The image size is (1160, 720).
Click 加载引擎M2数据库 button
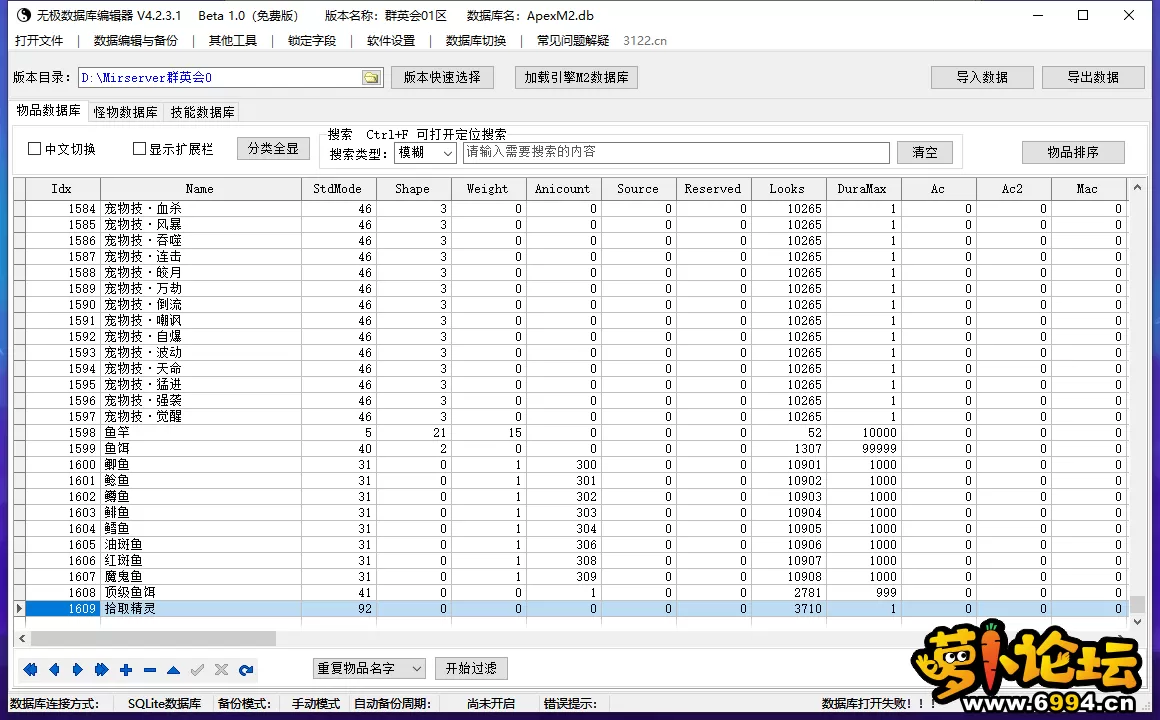click(576, 77)
